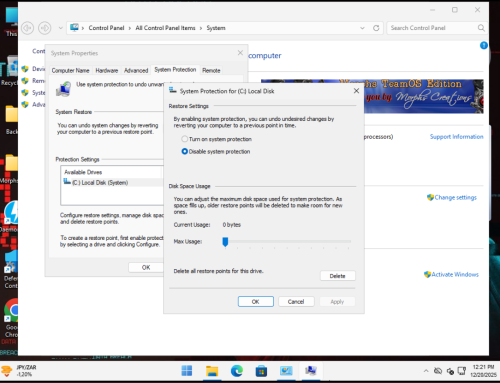Image resolution: width=500 pixels, height=383 pixels.
Task: Open recent locations dropdown arrow
Action: point(60,28)
